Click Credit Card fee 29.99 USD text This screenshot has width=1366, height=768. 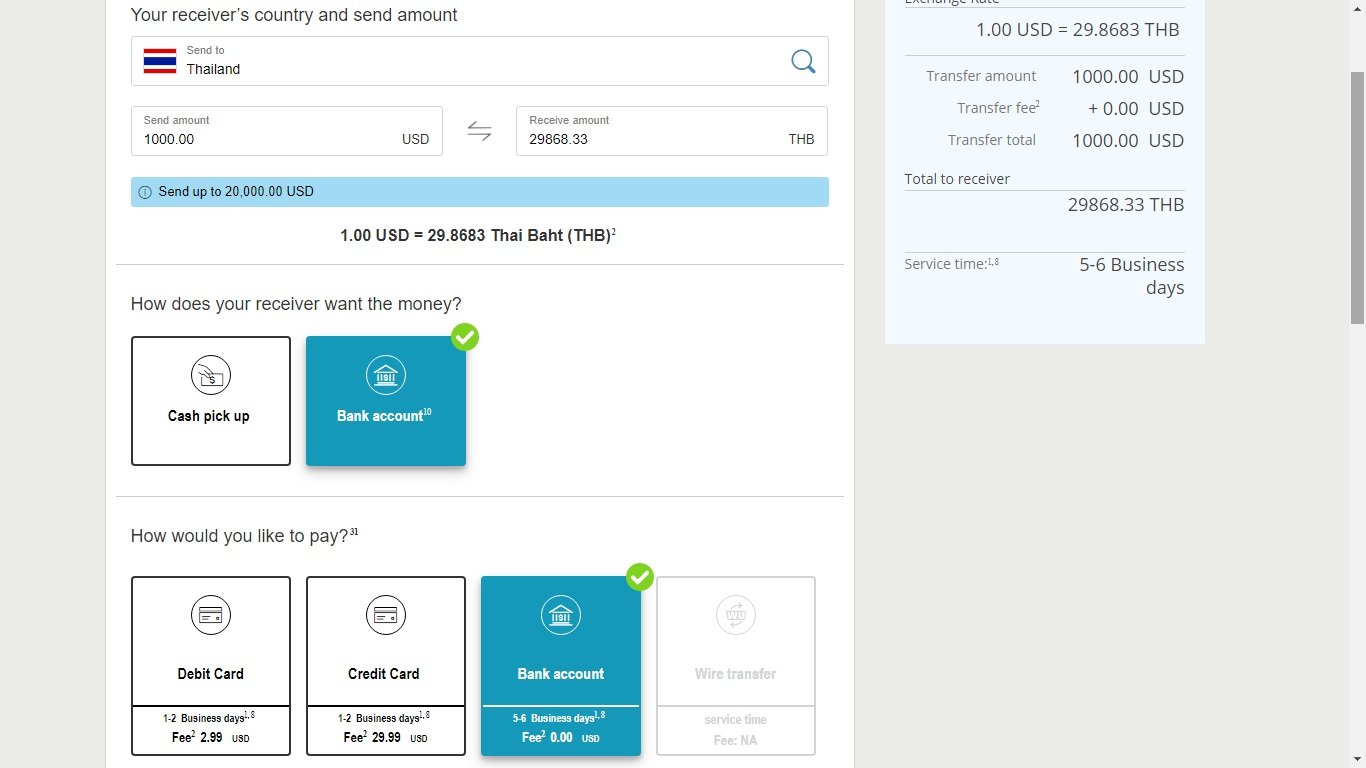386,737
